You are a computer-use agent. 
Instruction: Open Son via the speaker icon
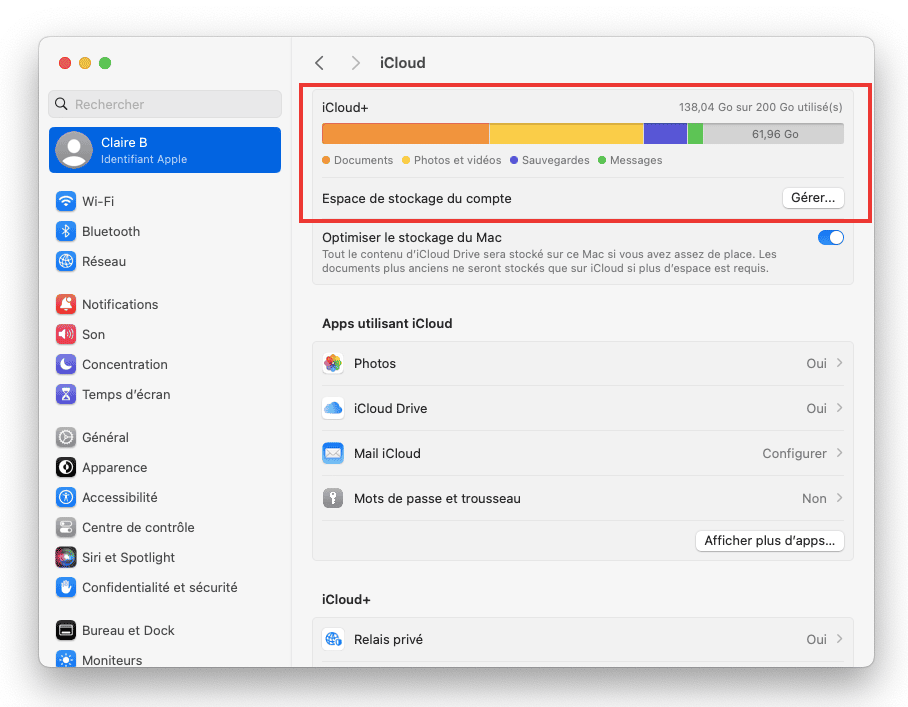coord(65,335)
